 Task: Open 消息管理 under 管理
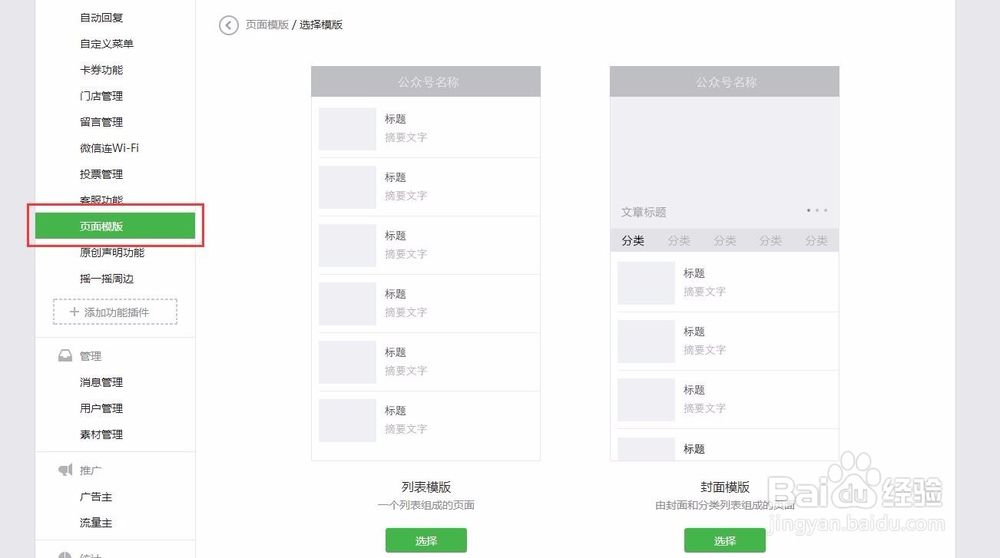click(x=102, y=382)
